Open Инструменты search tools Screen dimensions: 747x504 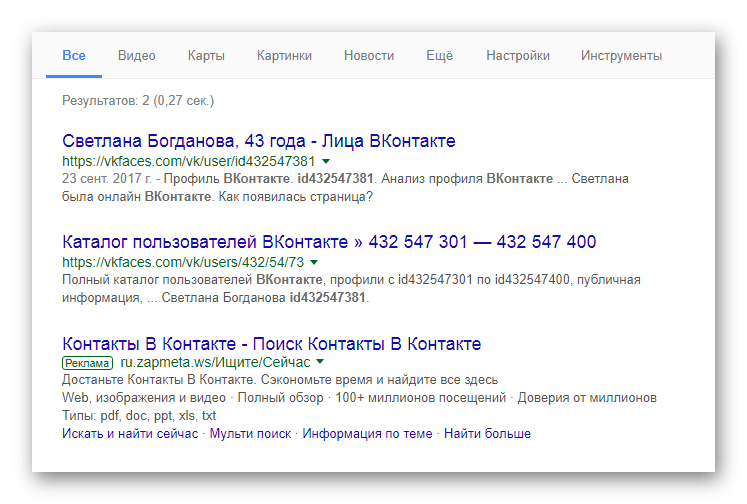click(x=621, y=56)
